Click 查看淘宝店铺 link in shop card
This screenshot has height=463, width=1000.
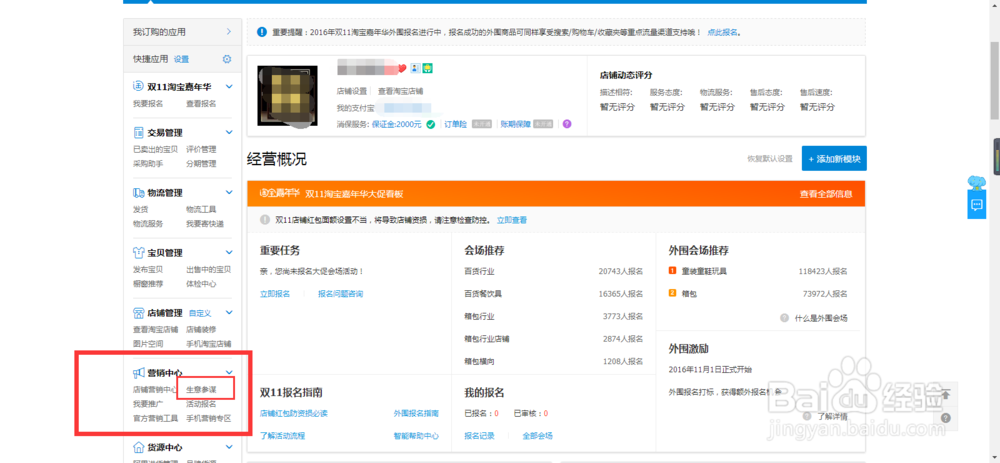pyautogui.click(x=401, y=91)
